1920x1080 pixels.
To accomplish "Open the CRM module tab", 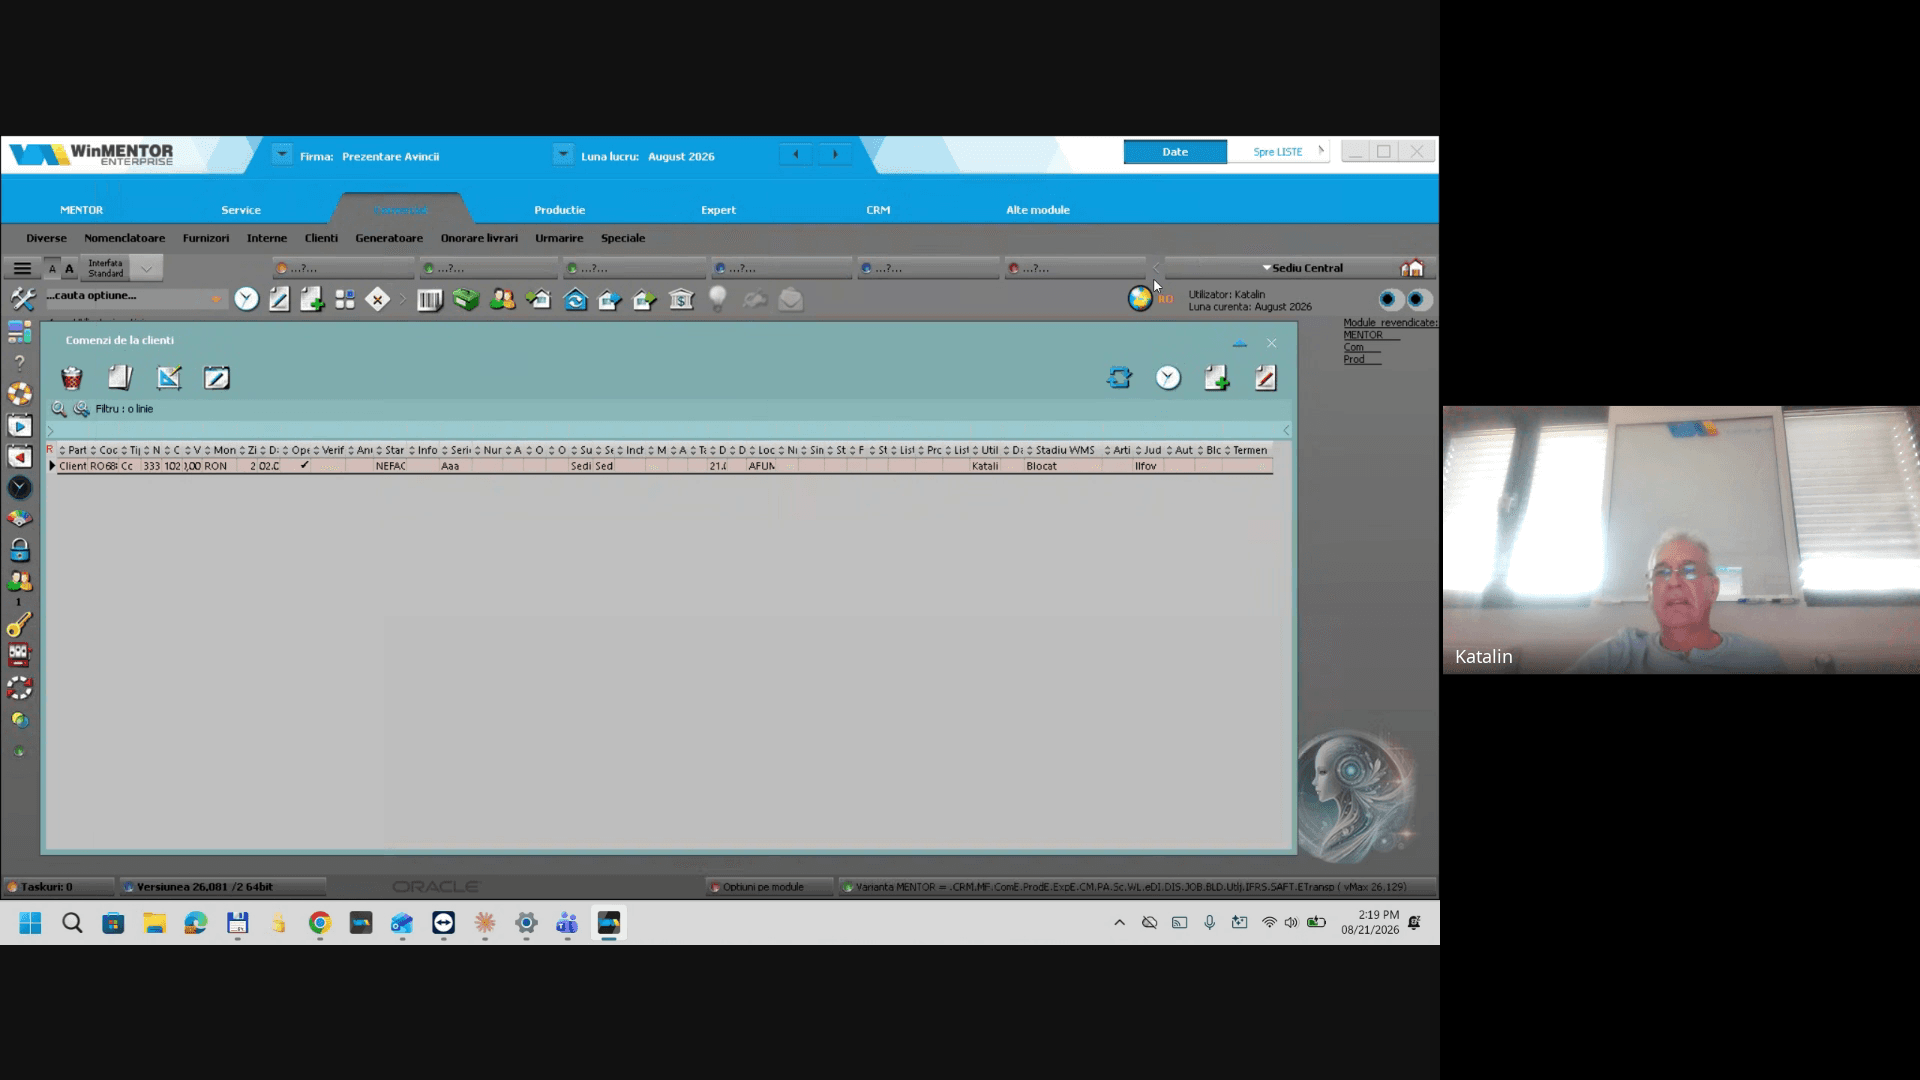I will point(878,210).
